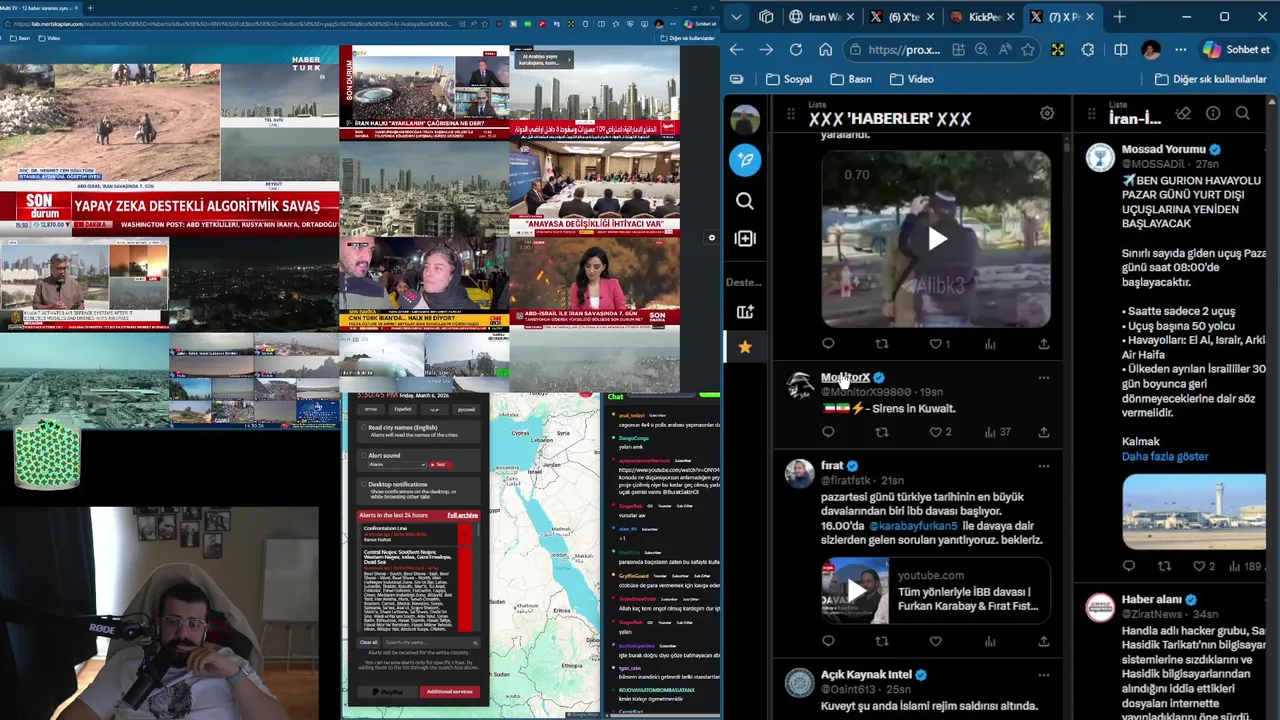Toggle Read aloud icon in address bar
This screenshot has height=720, width=1280.
[1004, 49]
